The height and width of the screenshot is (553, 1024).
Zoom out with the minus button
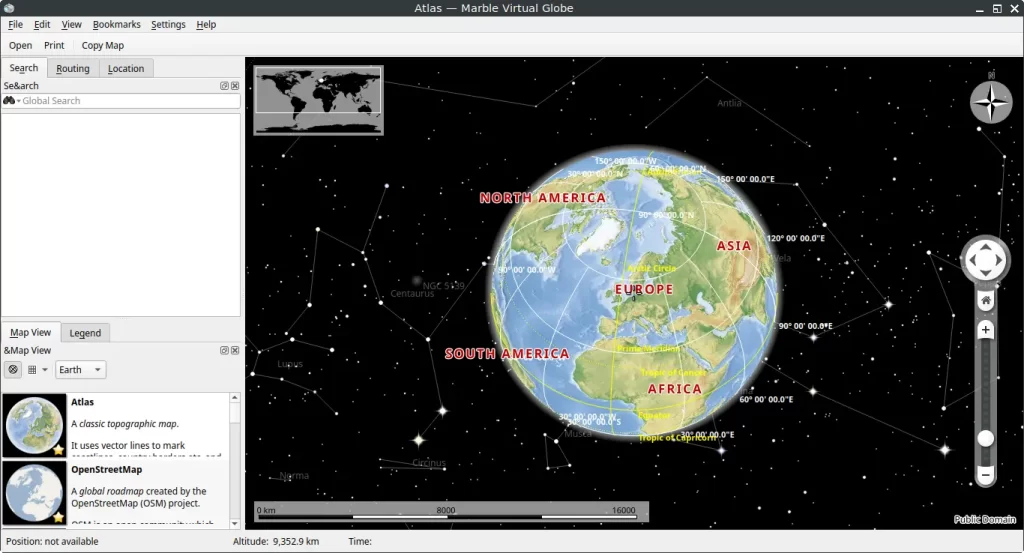[x=985, y=474]
